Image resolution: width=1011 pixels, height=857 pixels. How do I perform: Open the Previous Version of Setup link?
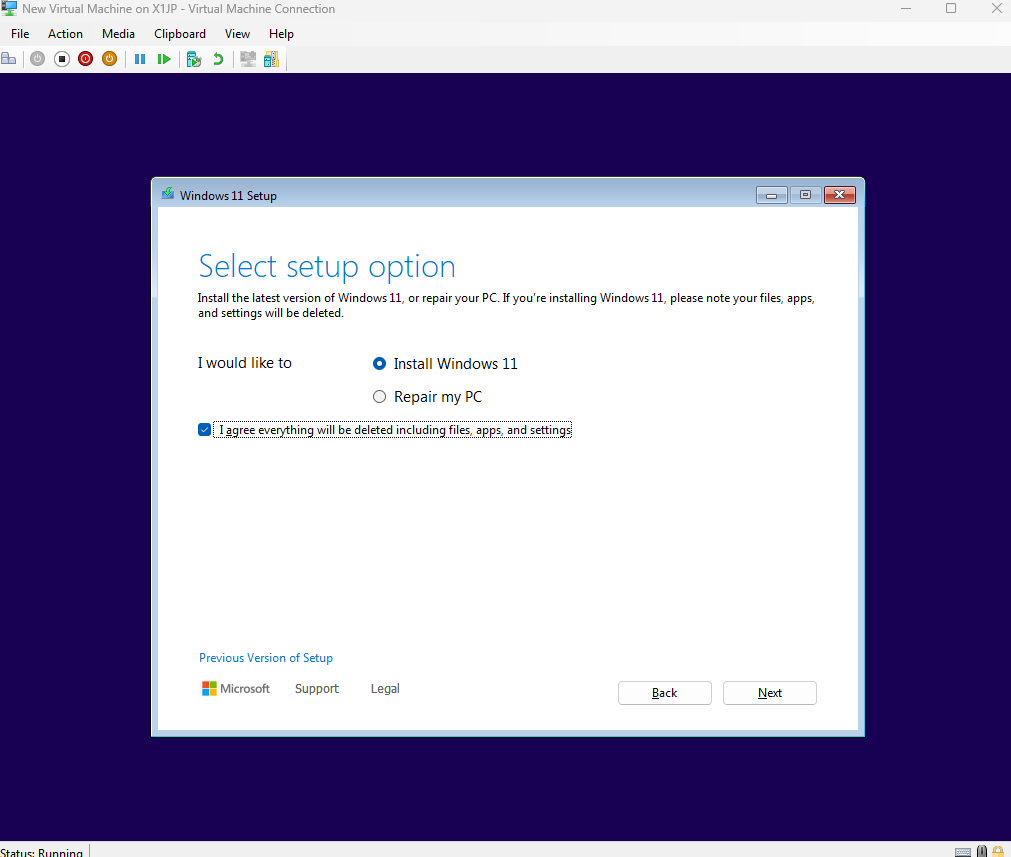click(x=266, y=658)
